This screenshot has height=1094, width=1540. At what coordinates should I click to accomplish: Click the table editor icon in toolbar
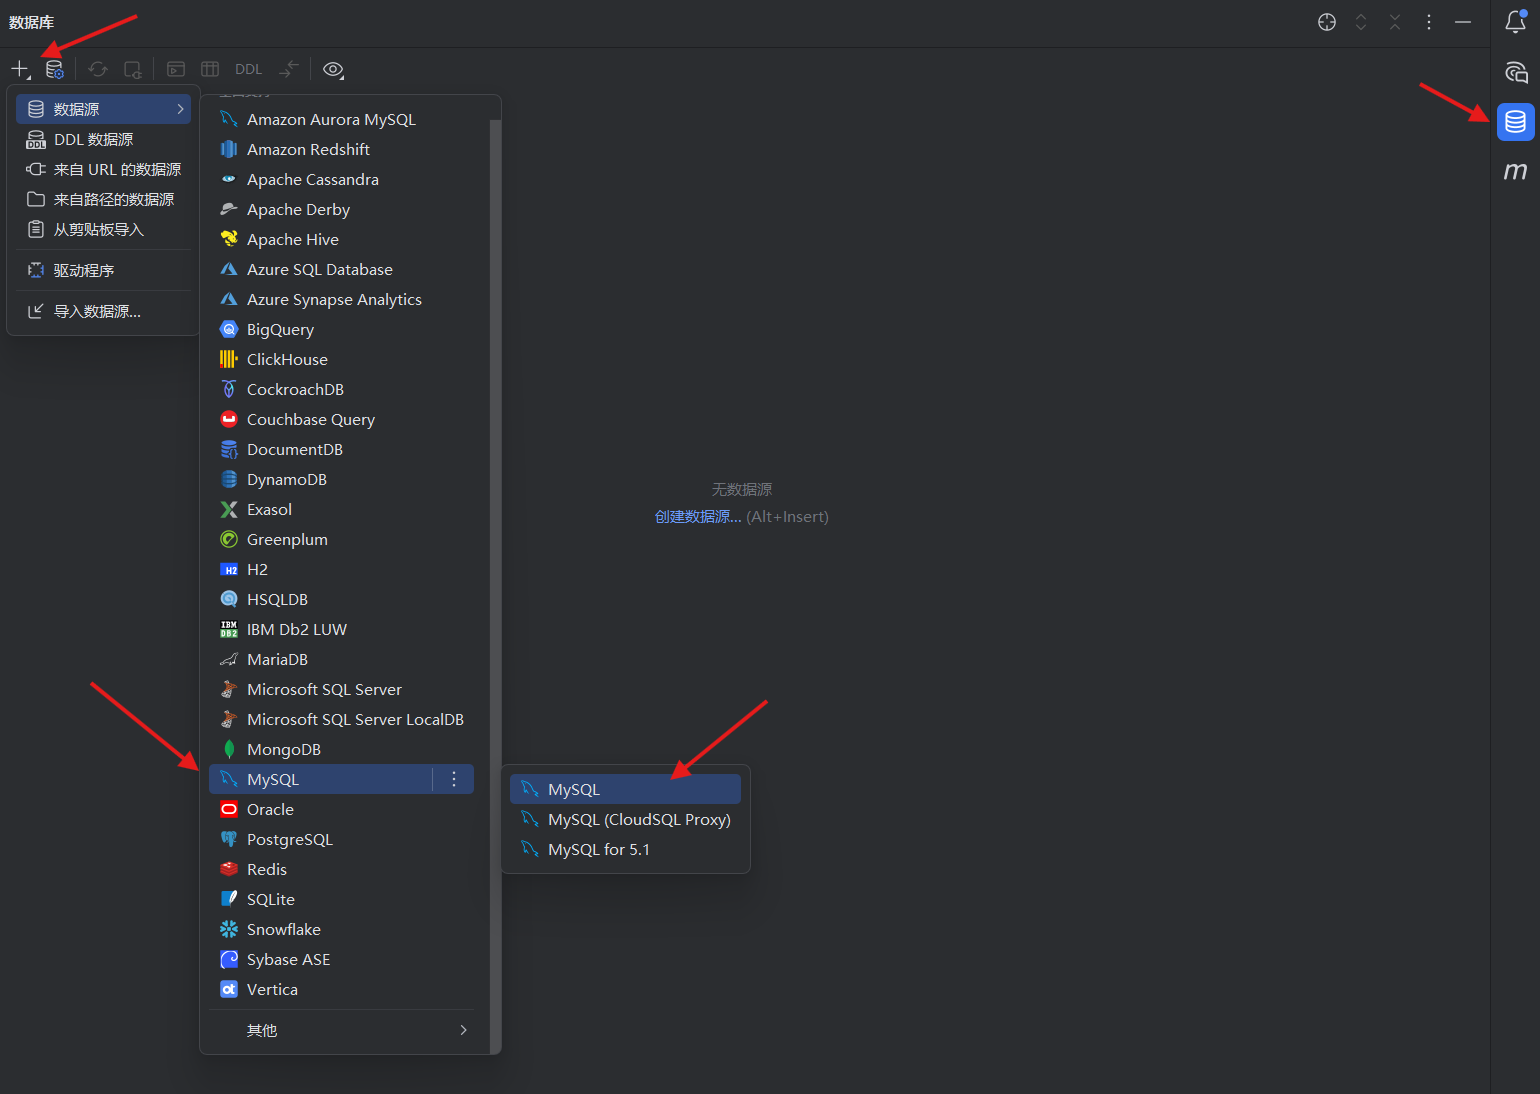pyautogui.click(x=210, y=69)
